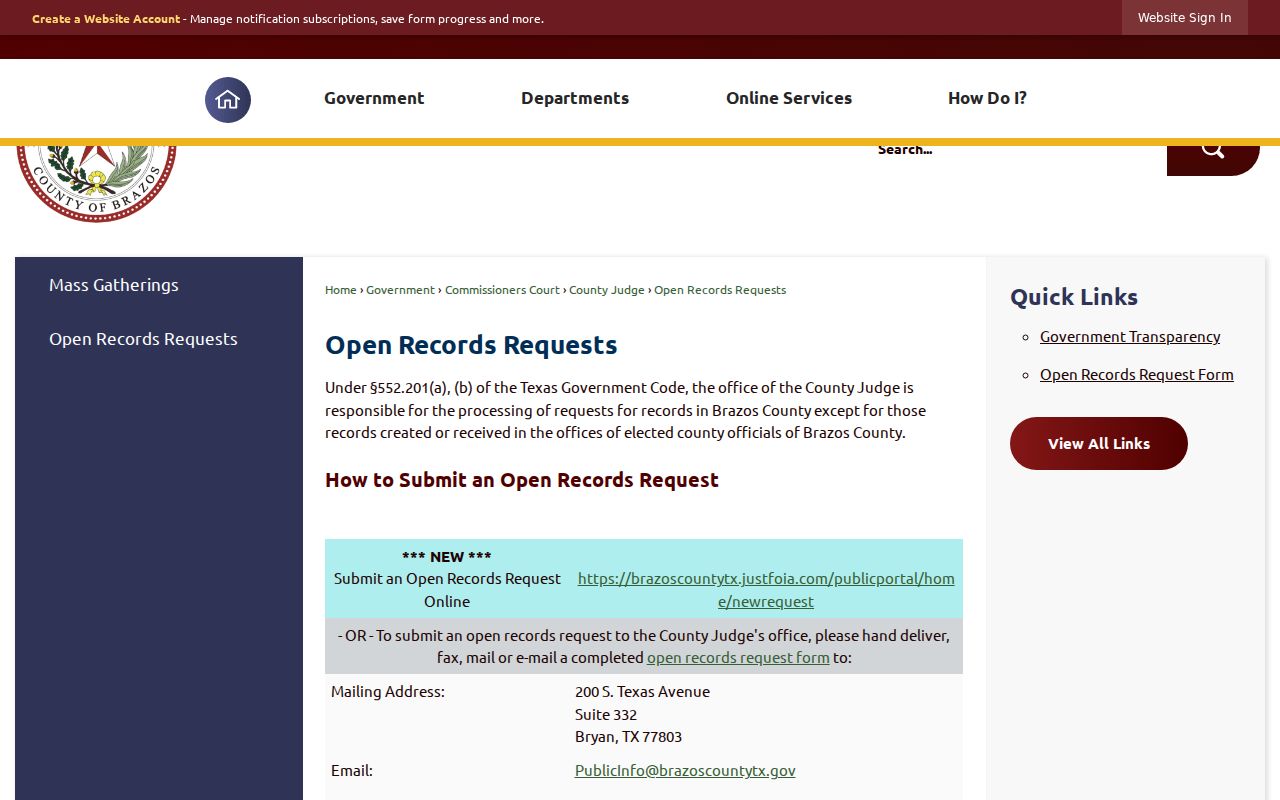Click the Bryan, TX 77803 text
This screenshot has height=800, width=1280.
click(x=628, y=737)
